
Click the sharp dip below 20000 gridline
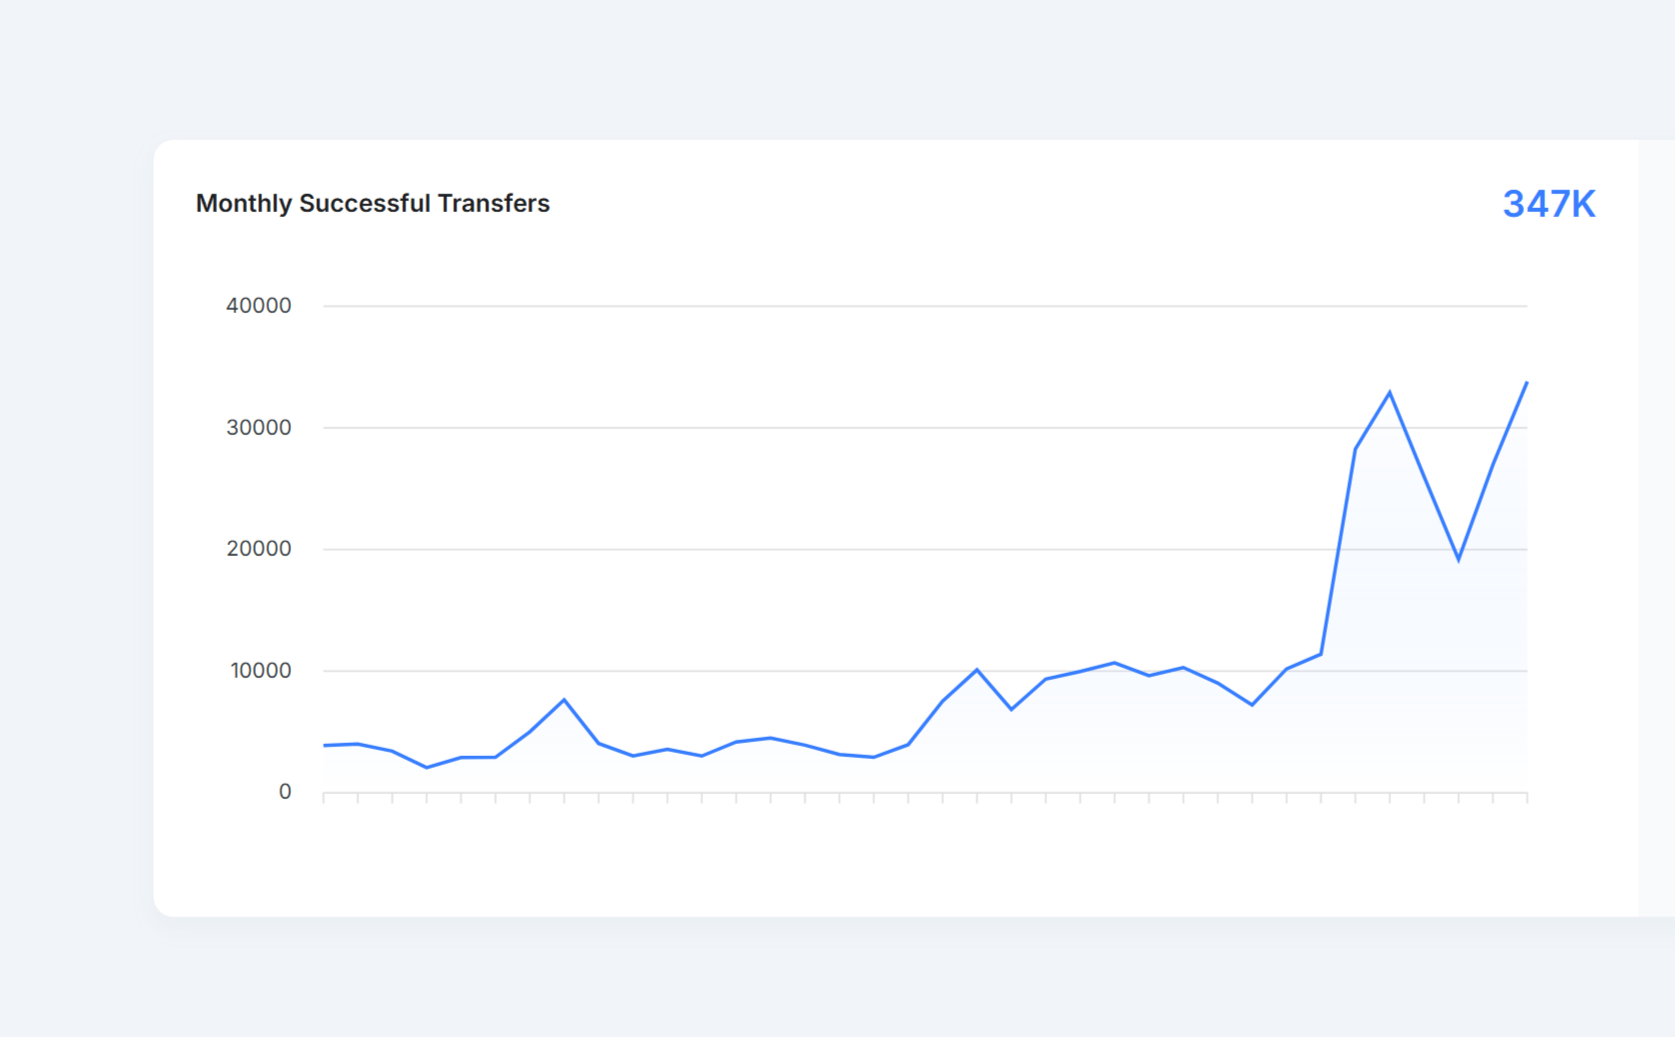1458,559
